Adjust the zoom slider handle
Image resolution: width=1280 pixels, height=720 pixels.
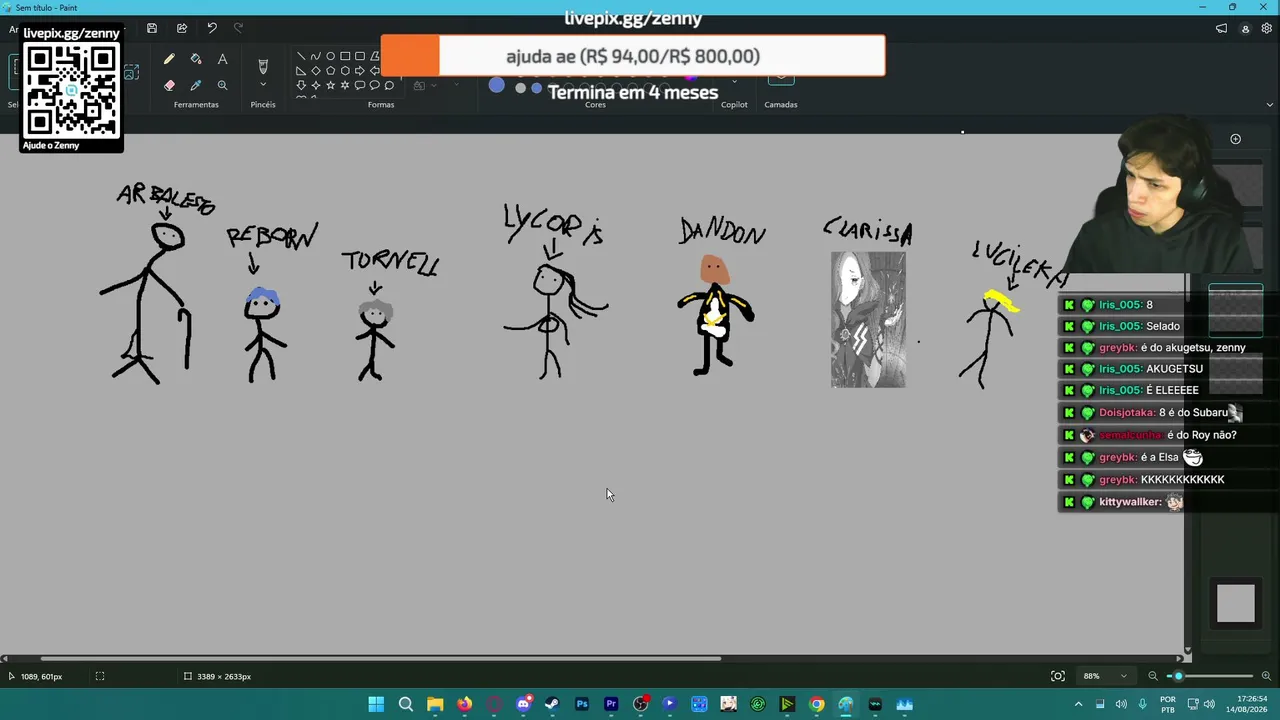click(1178, 676)
